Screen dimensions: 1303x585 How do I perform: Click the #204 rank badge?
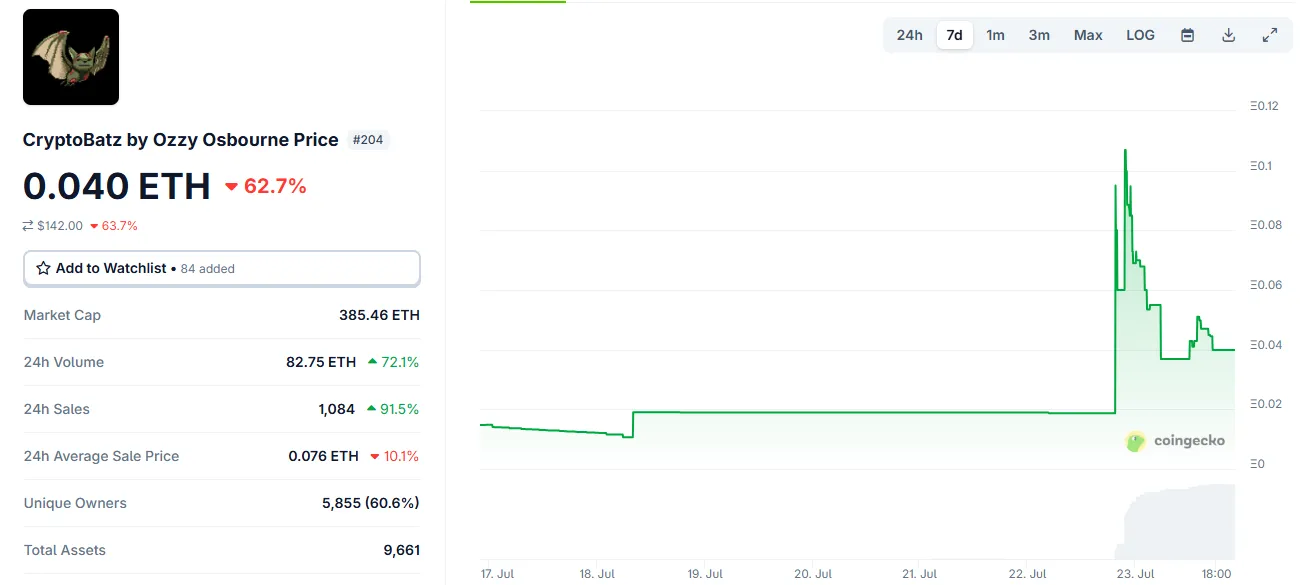click(368, 140)
